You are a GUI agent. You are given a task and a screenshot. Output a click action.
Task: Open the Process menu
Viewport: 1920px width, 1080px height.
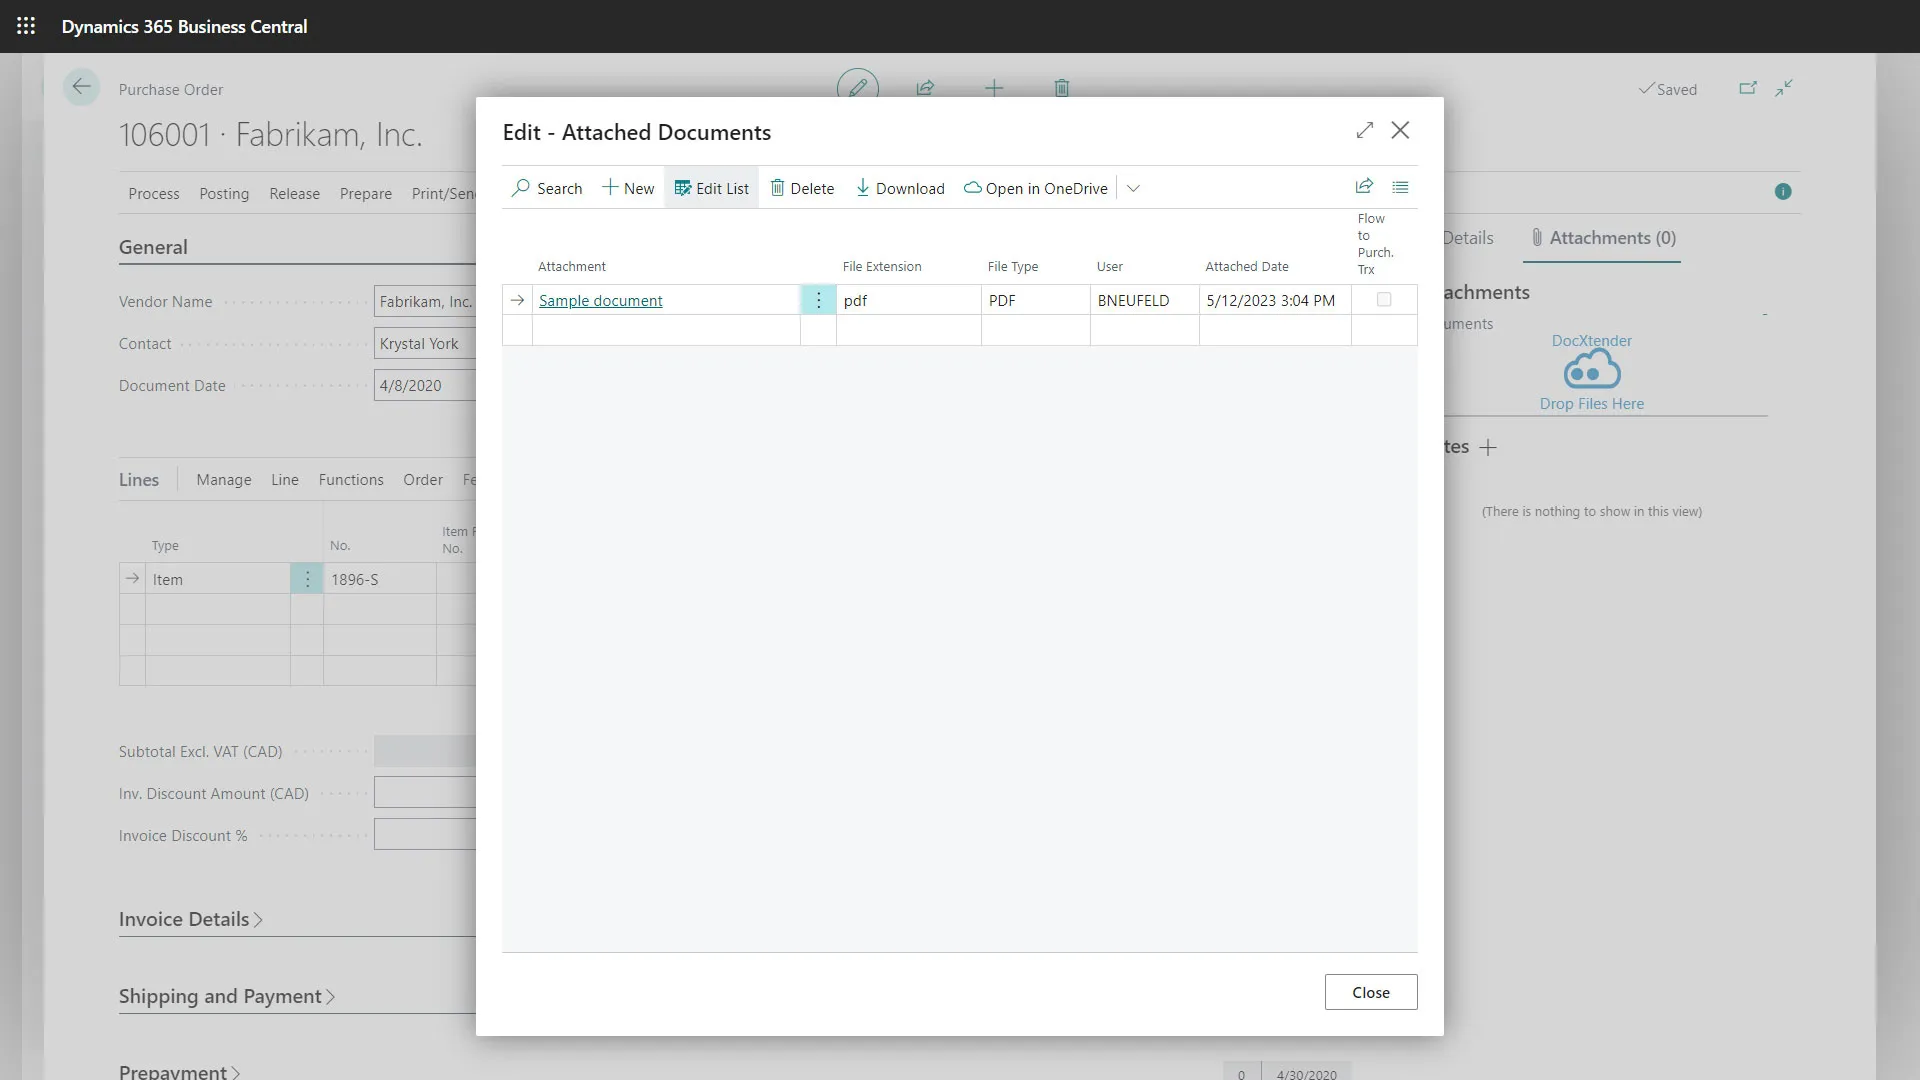point(153,194)
